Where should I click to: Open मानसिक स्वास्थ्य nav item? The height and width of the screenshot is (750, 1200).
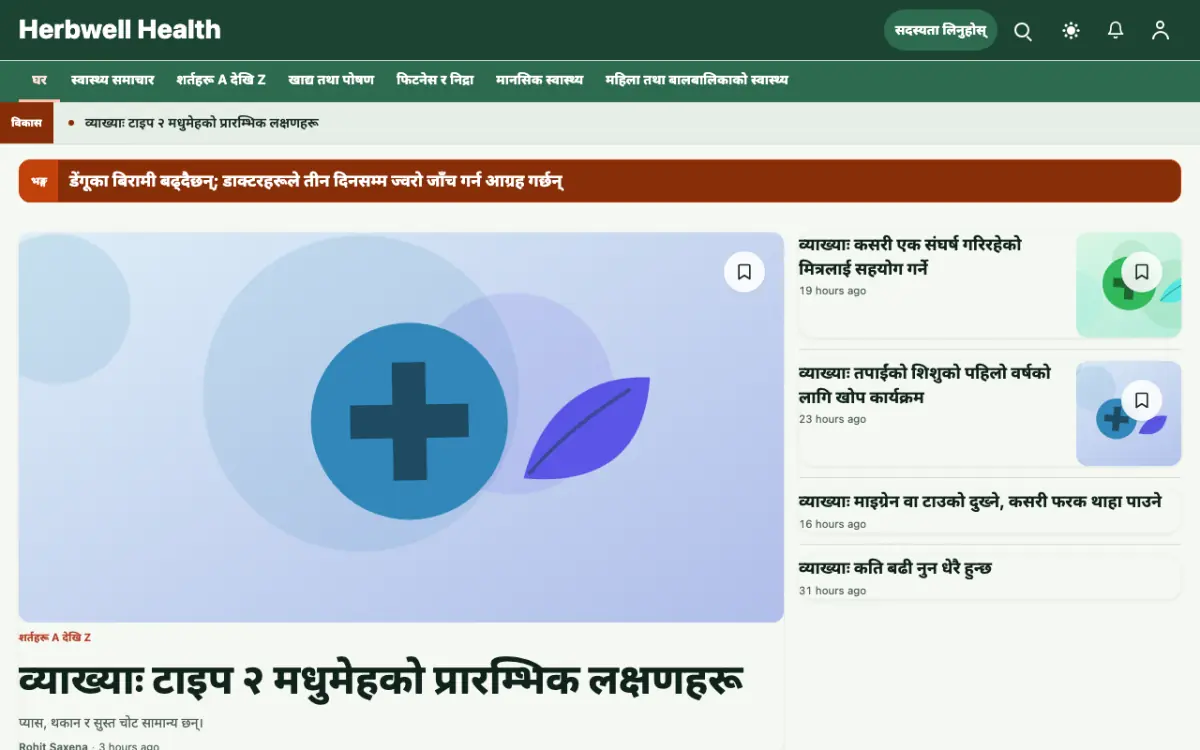coord(540,80)
